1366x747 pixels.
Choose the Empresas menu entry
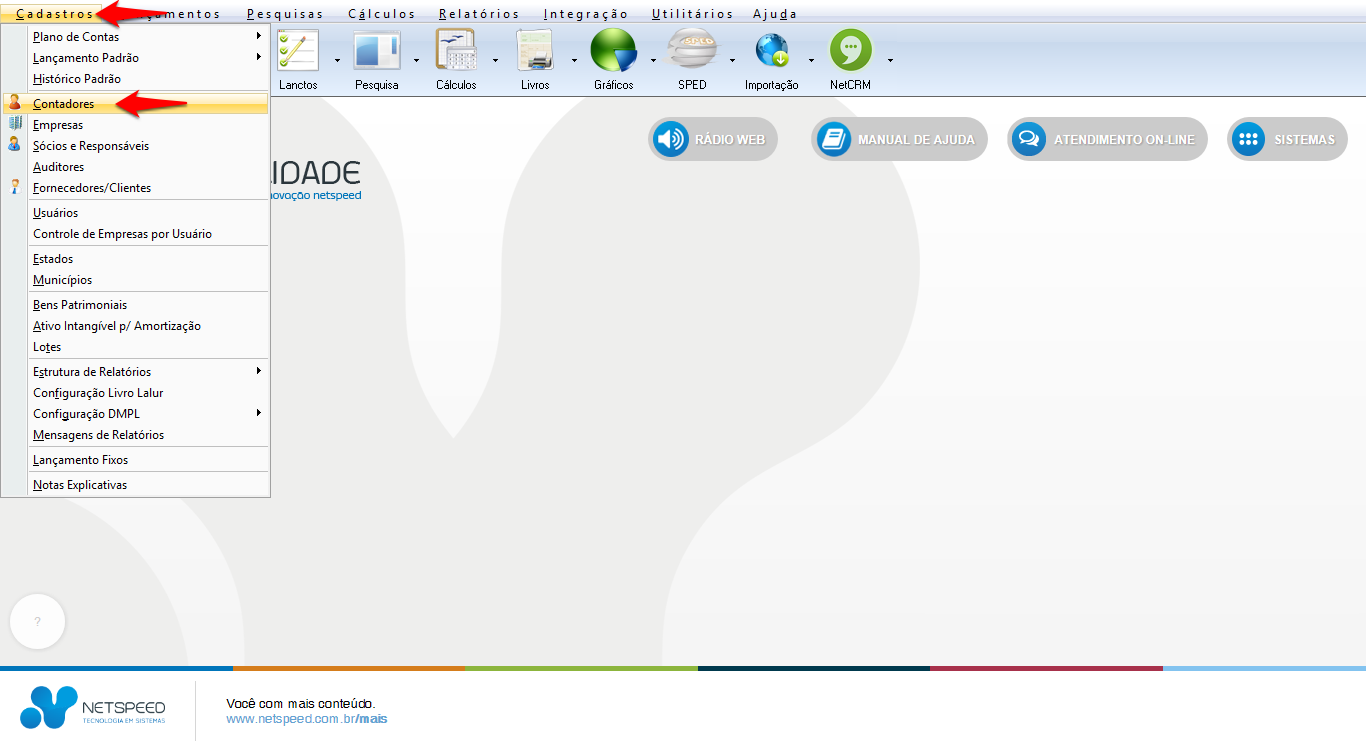[x=58, y=125]
